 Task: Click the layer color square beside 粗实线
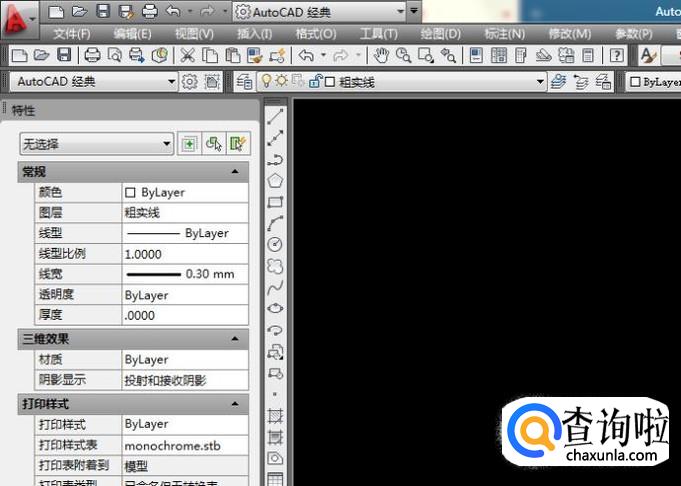[330, 82]
